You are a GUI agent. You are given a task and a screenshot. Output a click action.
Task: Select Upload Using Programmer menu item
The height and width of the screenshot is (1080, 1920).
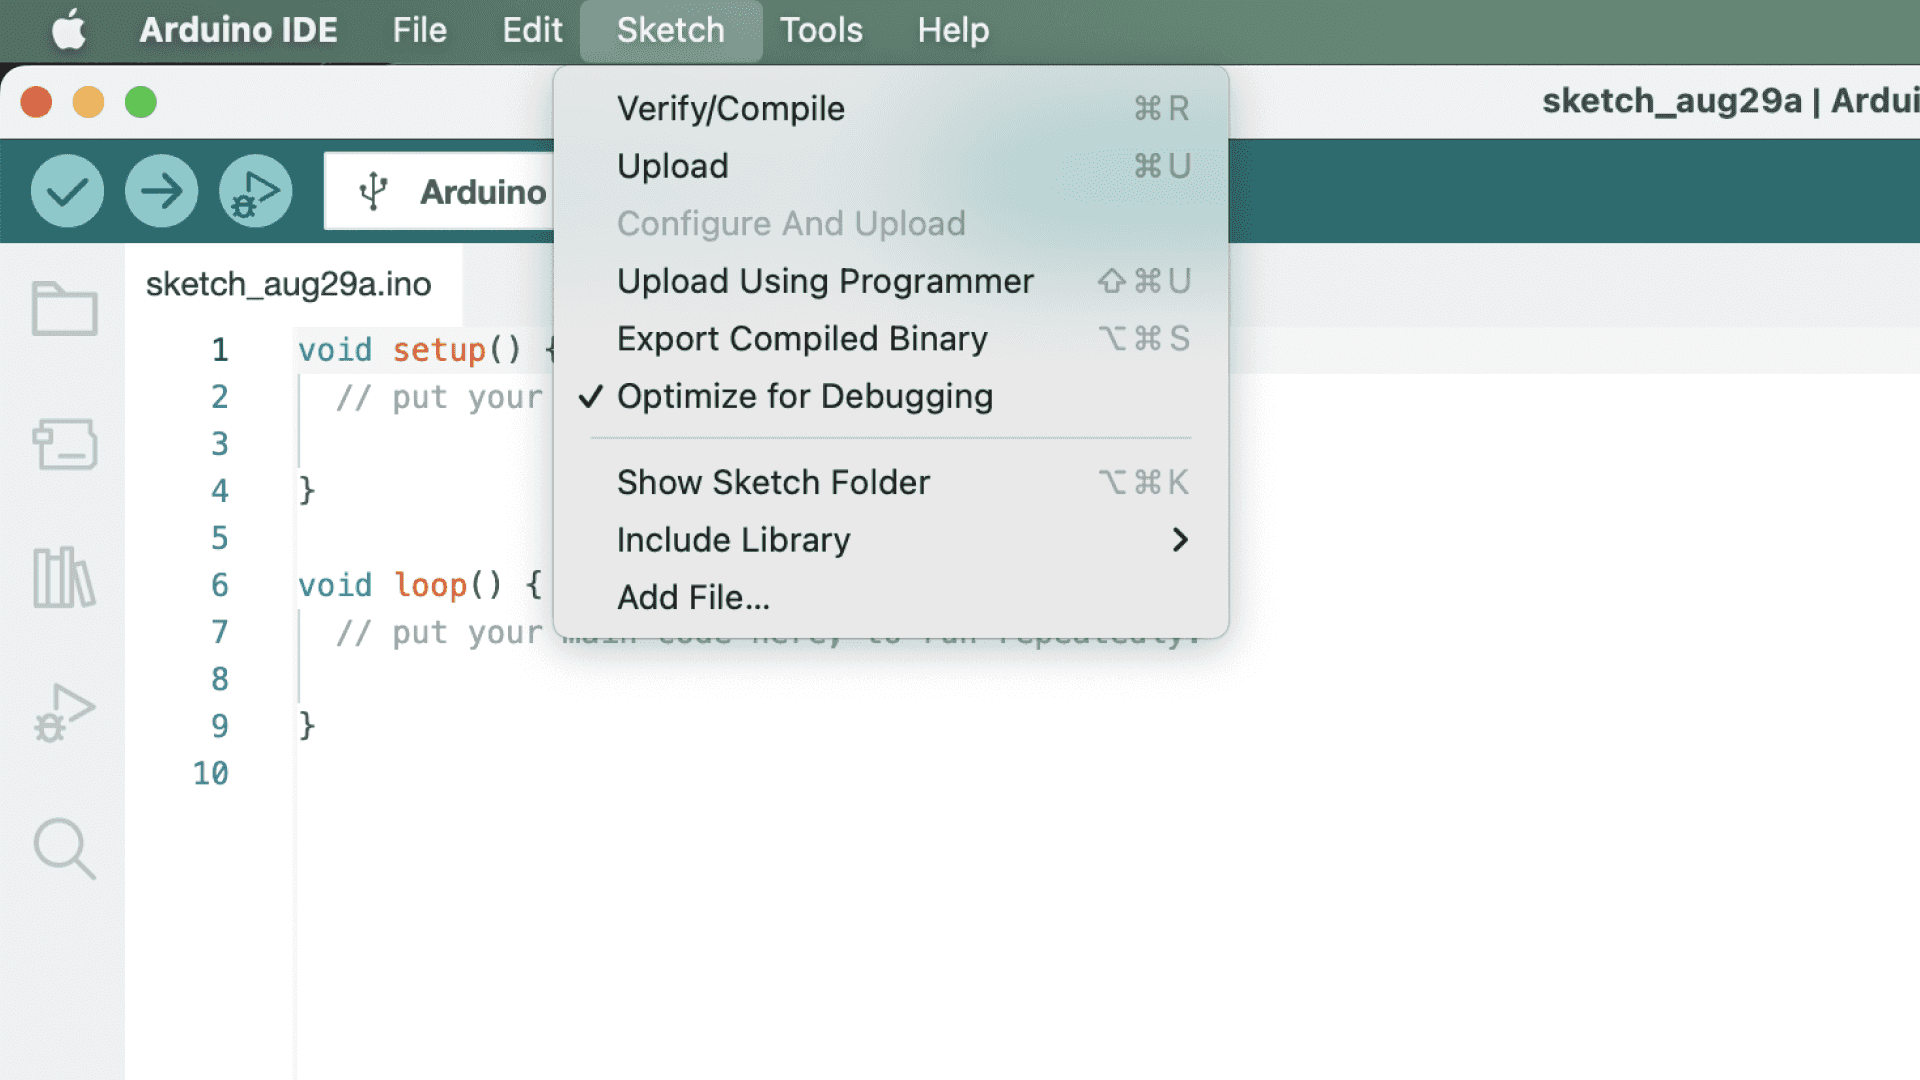click(824, 281)
